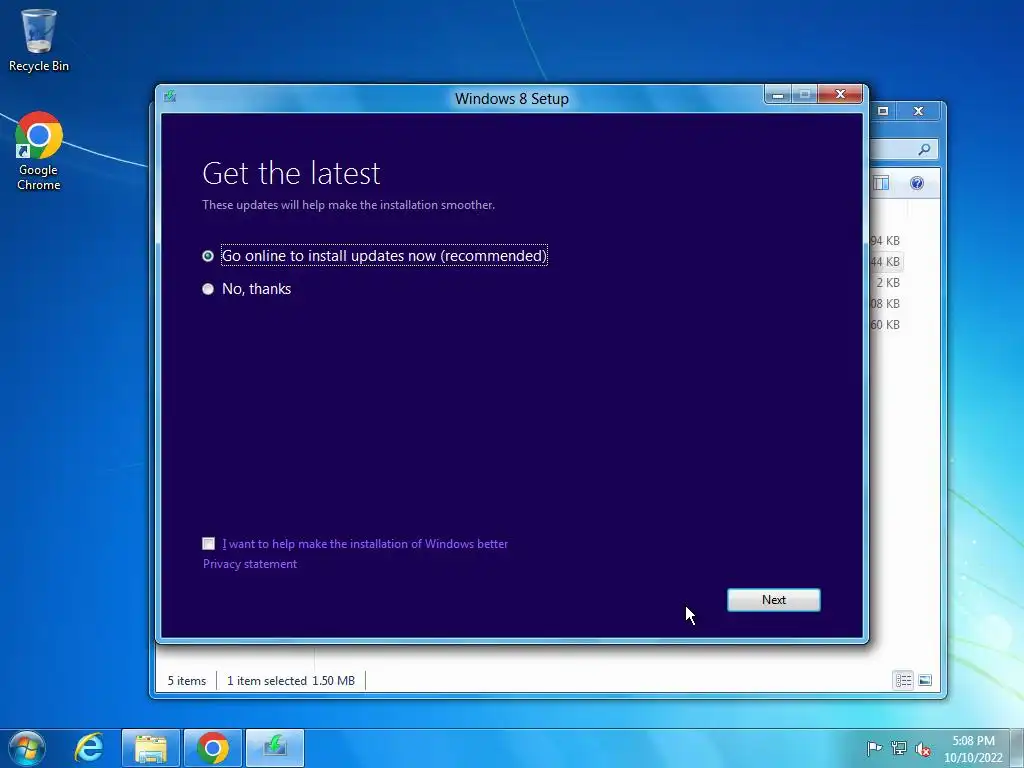Select the Explorer file row sized 2 KB

pyautogui.click(x=886, y=283)
